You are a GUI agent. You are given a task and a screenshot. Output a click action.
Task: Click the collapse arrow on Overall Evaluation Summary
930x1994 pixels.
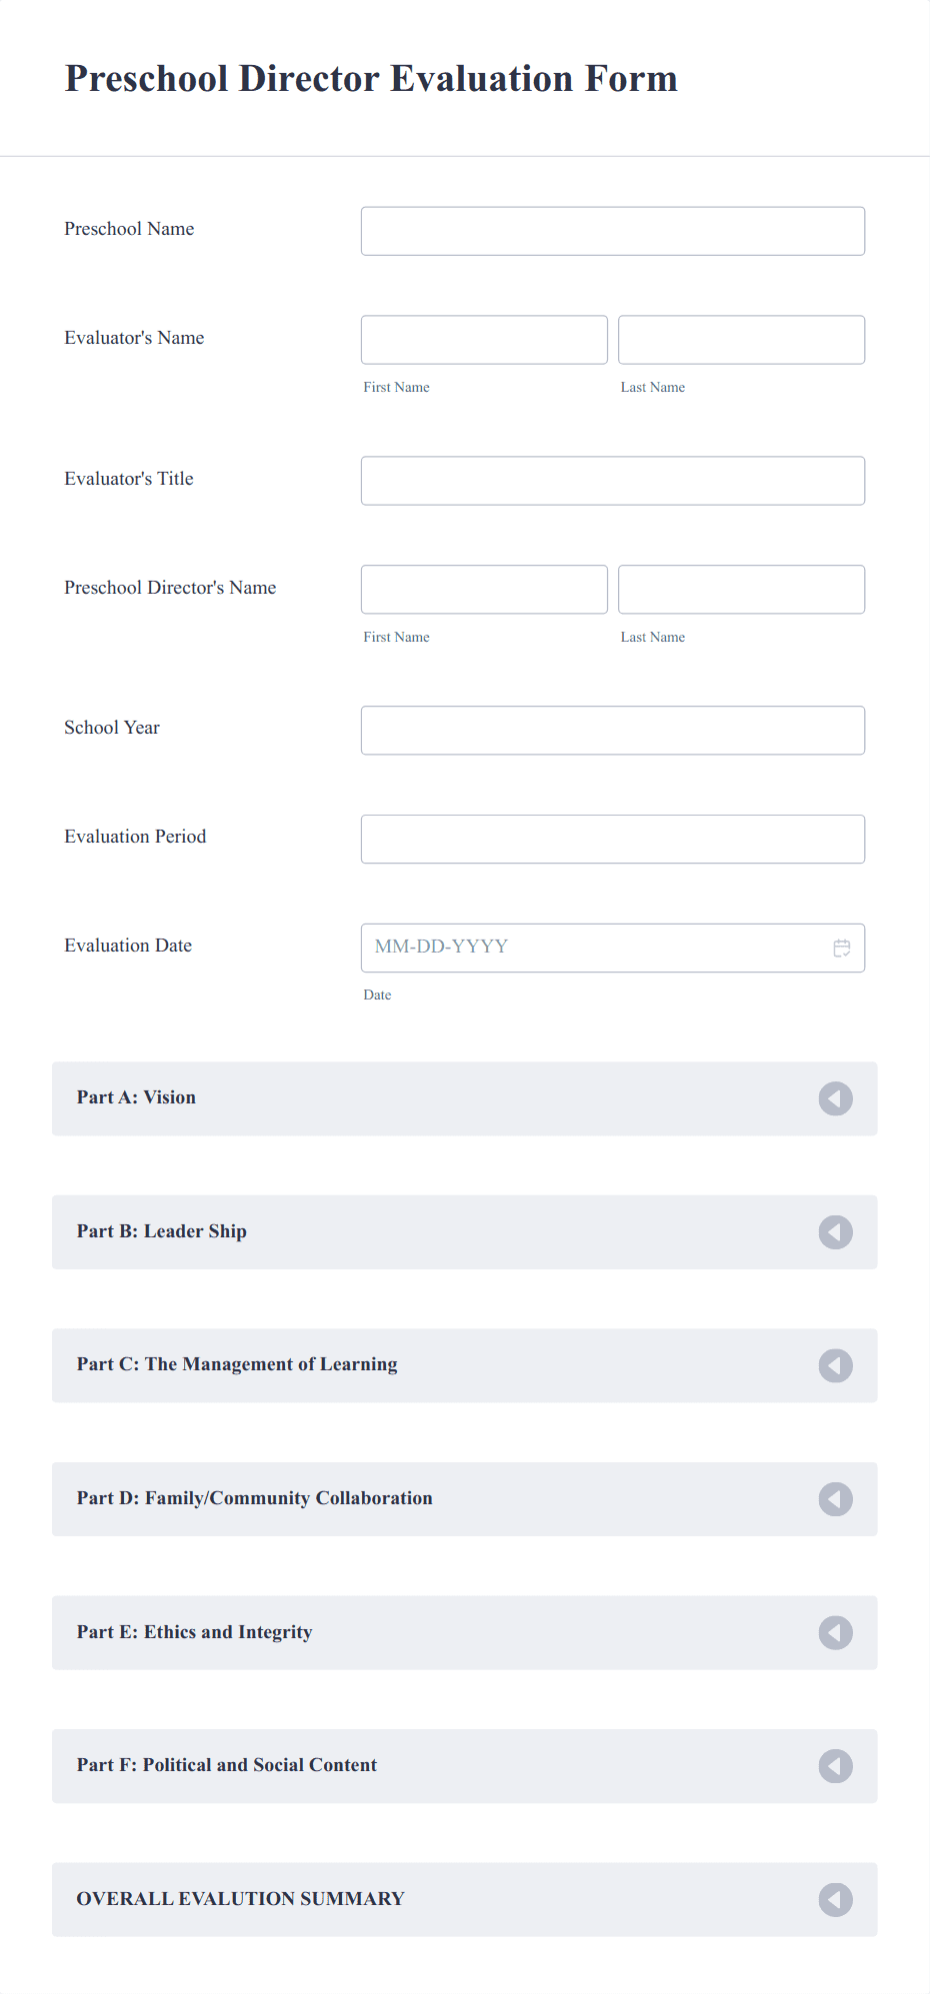(835, 1899)
